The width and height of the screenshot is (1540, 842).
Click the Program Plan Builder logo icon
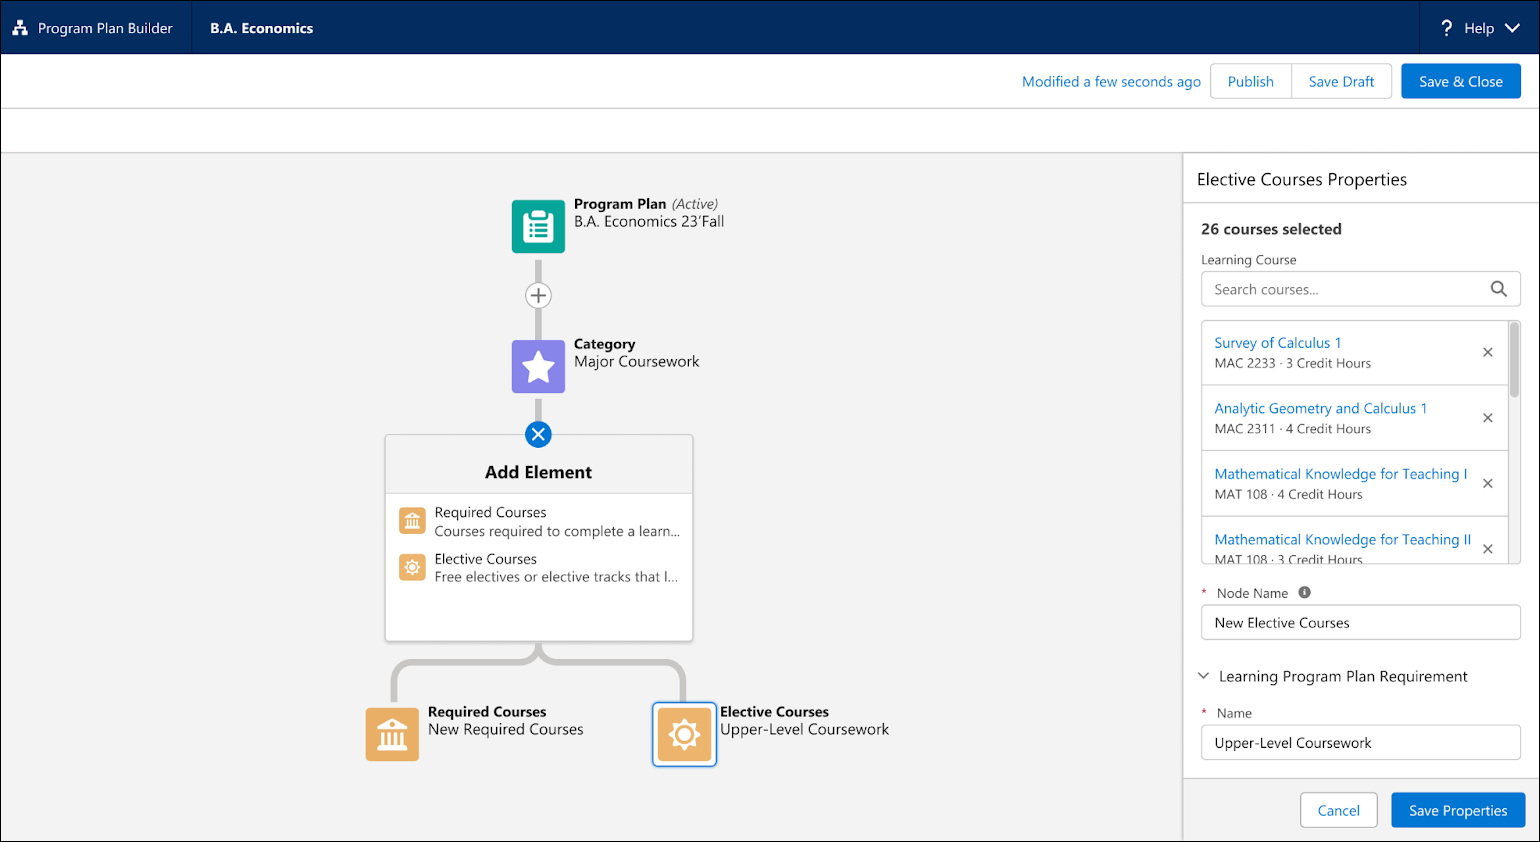20,27
